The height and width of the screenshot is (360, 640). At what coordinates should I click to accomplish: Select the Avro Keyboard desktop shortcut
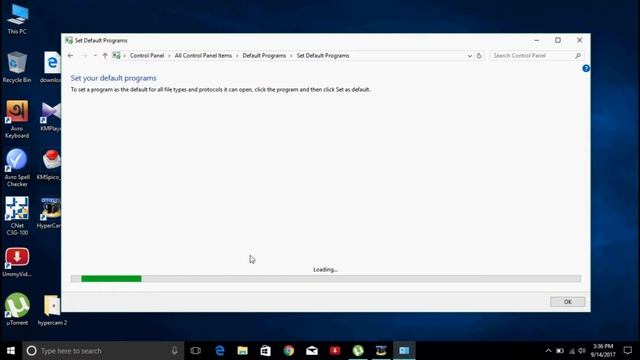click(17, 119)
